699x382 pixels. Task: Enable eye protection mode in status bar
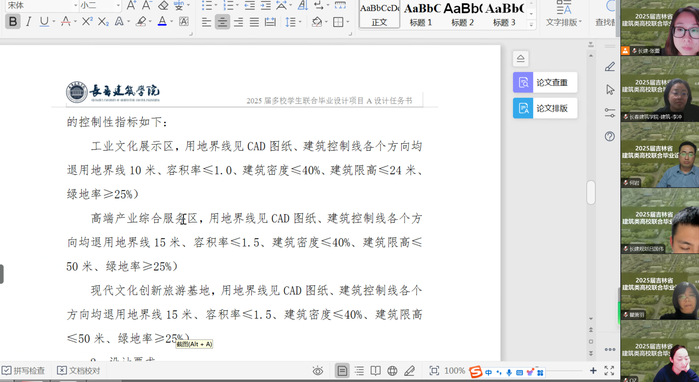point(317,370)
